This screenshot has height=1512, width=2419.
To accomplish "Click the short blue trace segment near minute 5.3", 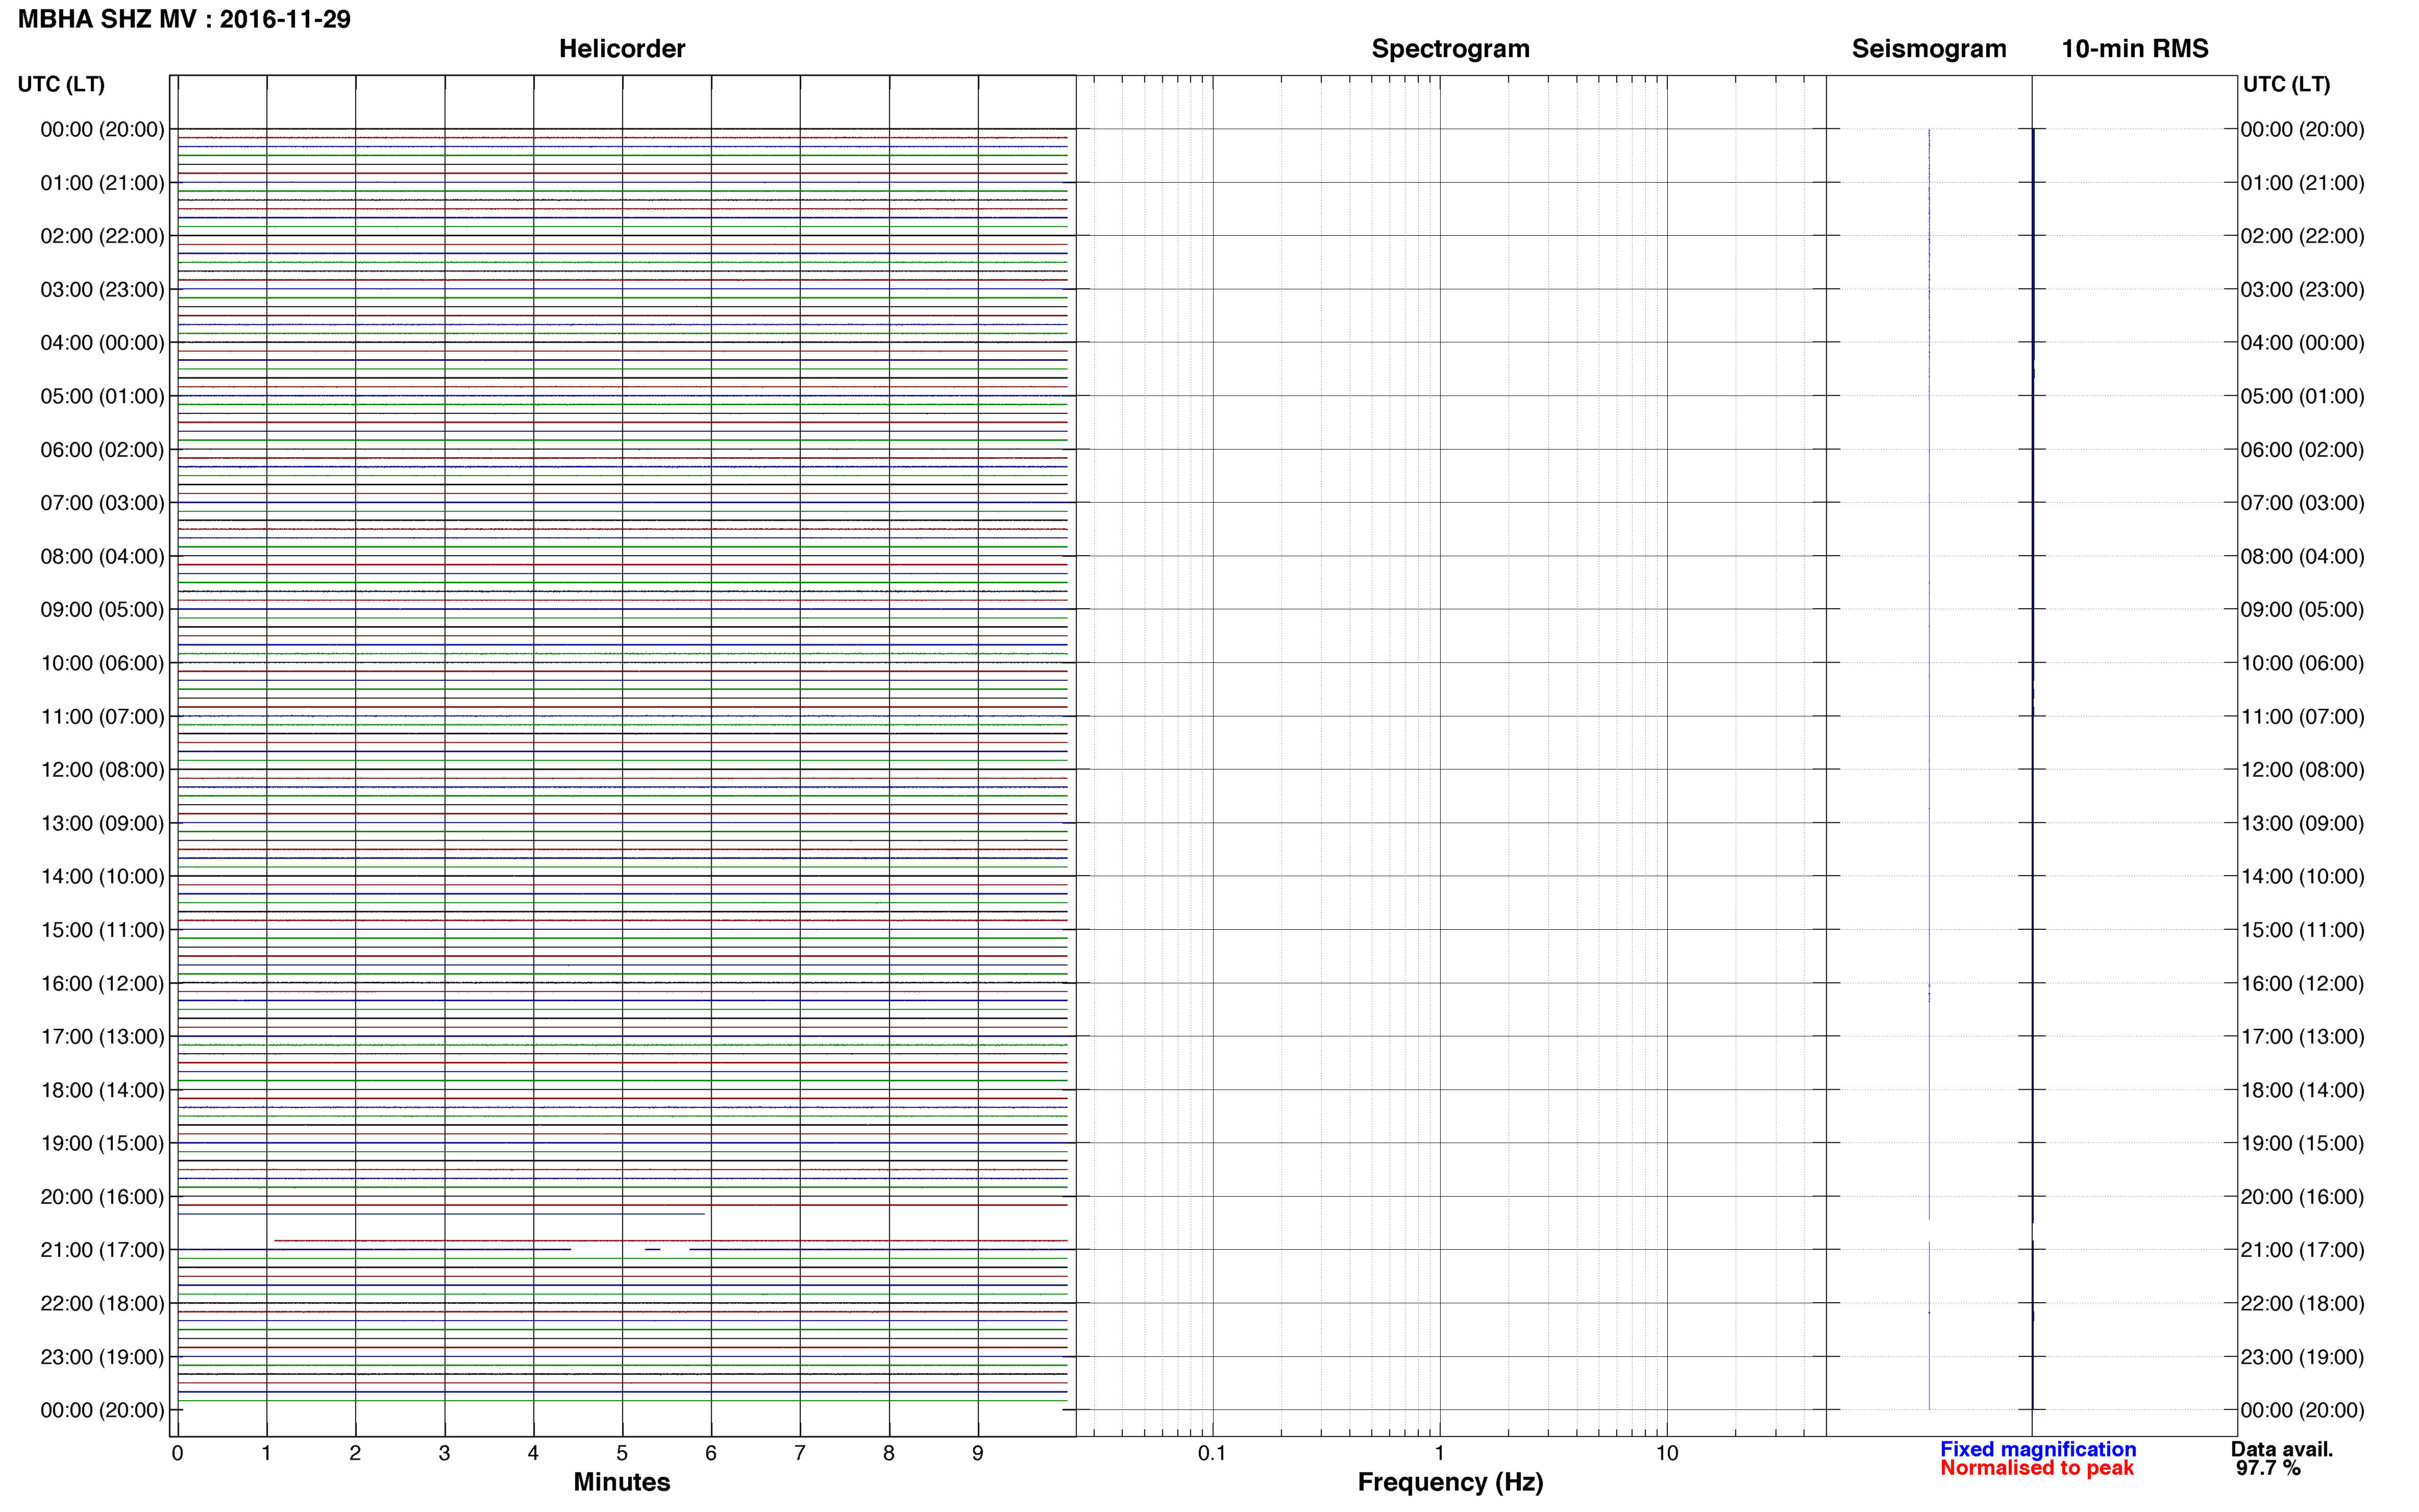I will point(652,1250).
